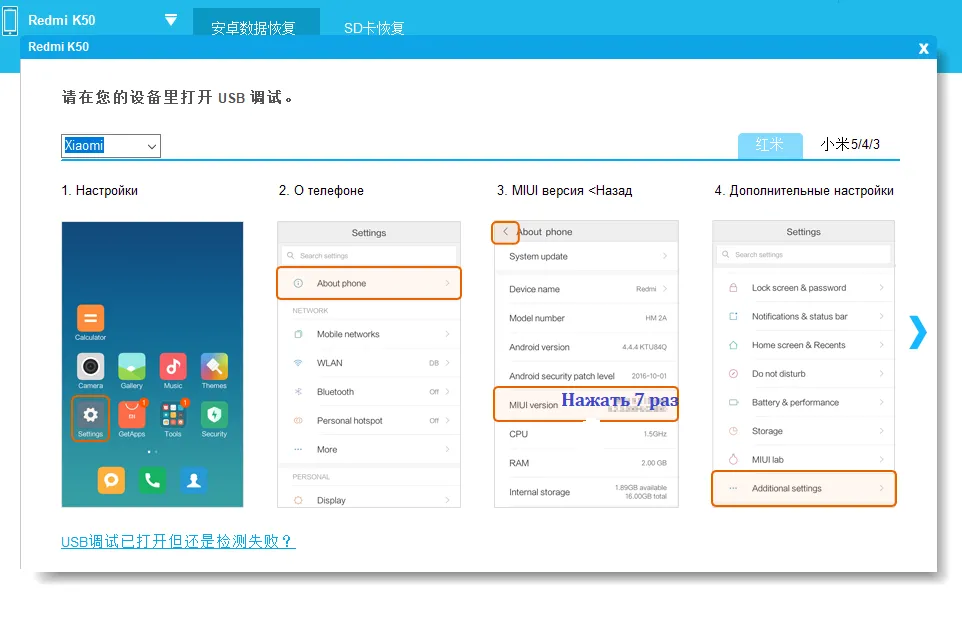Click Notifications & status bar row in step 4
962x621 pixels.
tap(804, 317)
